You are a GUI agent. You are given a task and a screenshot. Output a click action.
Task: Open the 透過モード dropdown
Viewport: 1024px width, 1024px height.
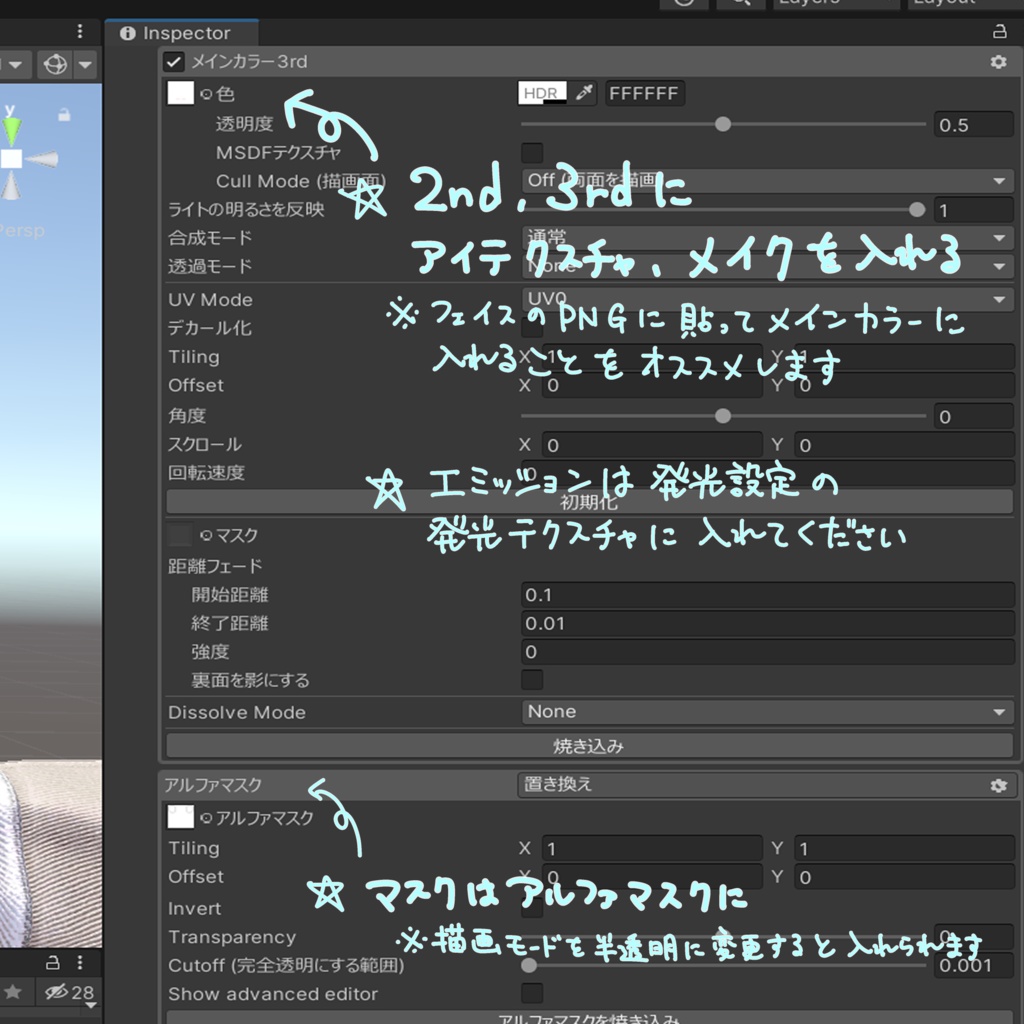point(767,266)
